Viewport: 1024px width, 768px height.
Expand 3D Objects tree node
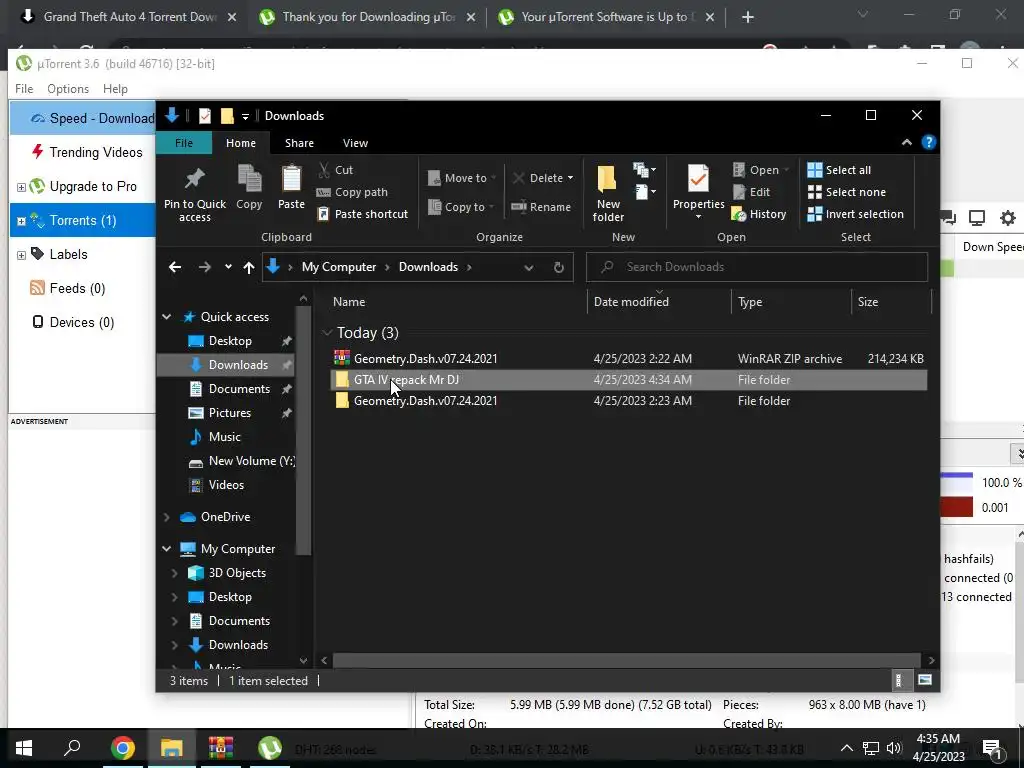tap(174, 573)
